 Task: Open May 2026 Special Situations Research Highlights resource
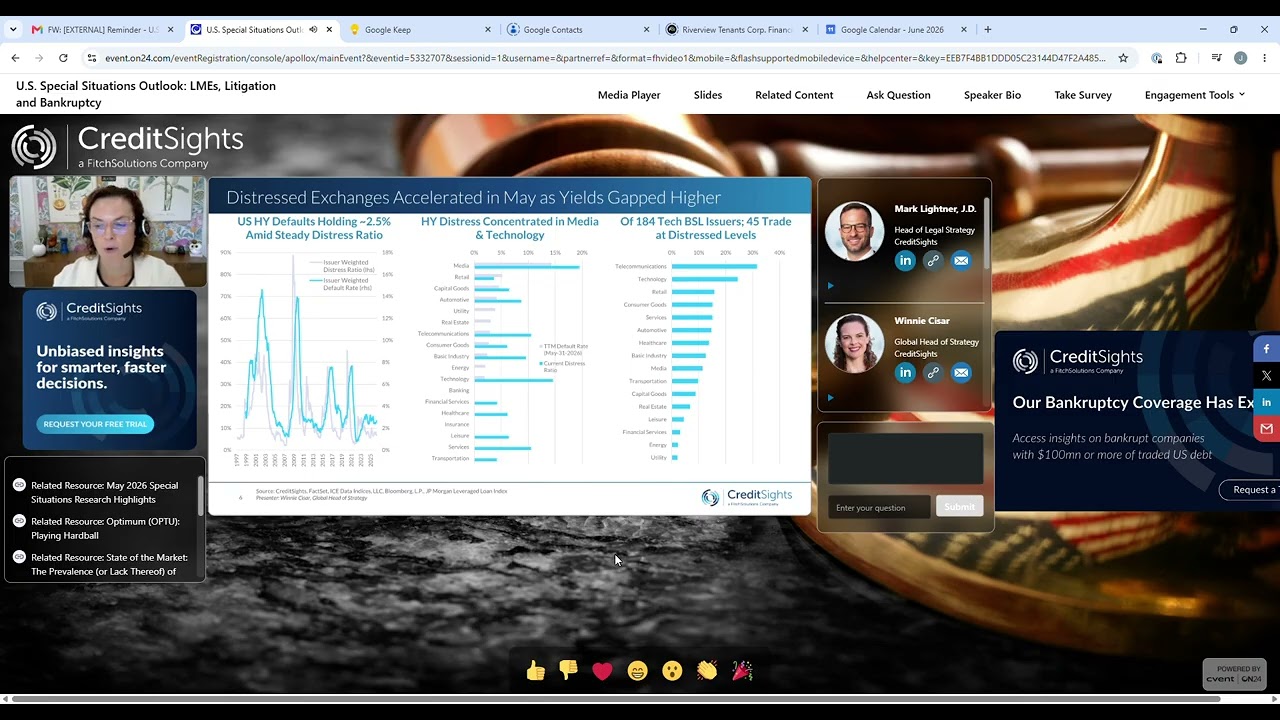[104, 492]
